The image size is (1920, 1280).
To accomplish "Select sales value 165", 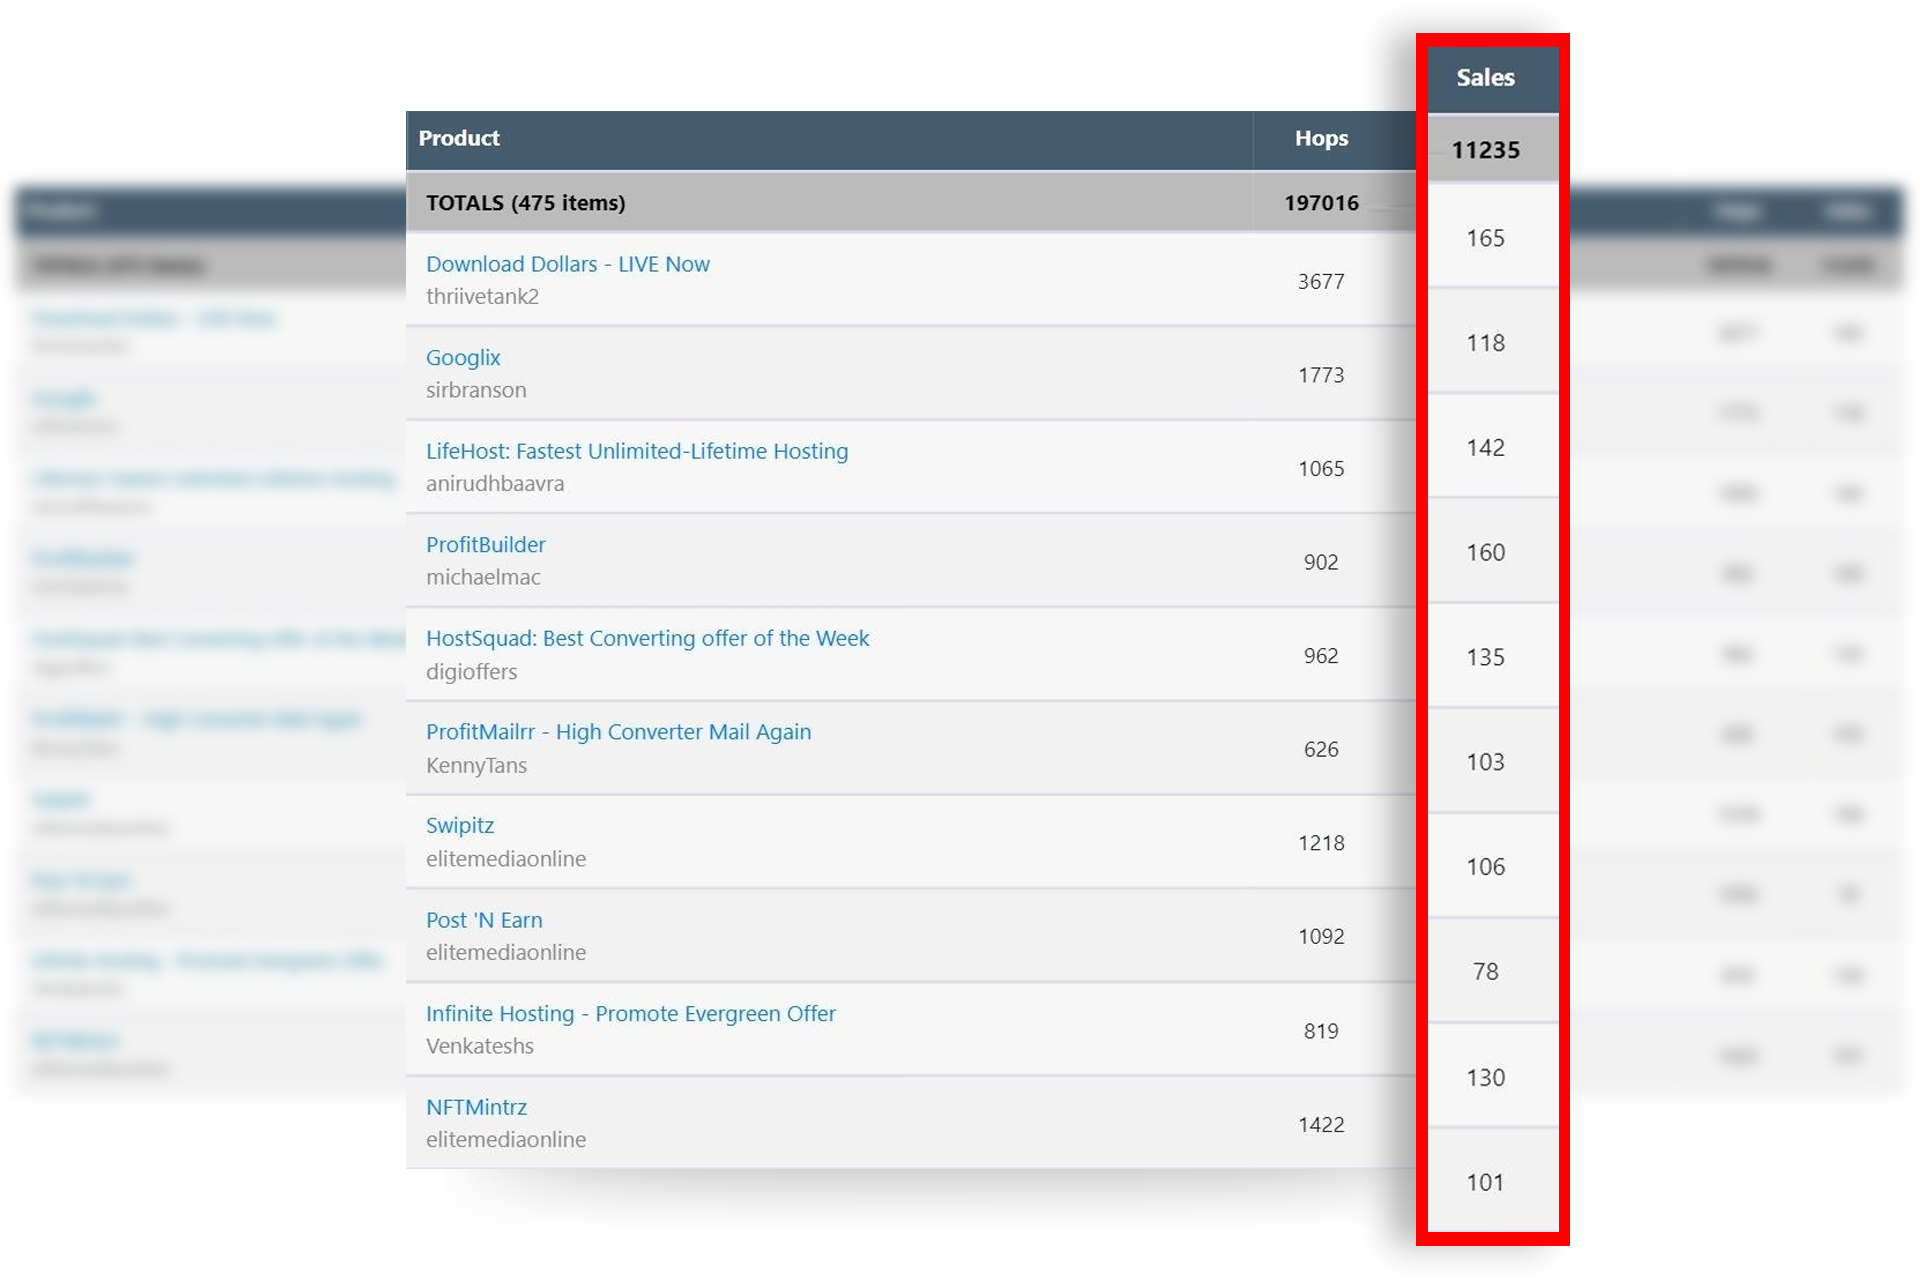I will (1485, 238).
